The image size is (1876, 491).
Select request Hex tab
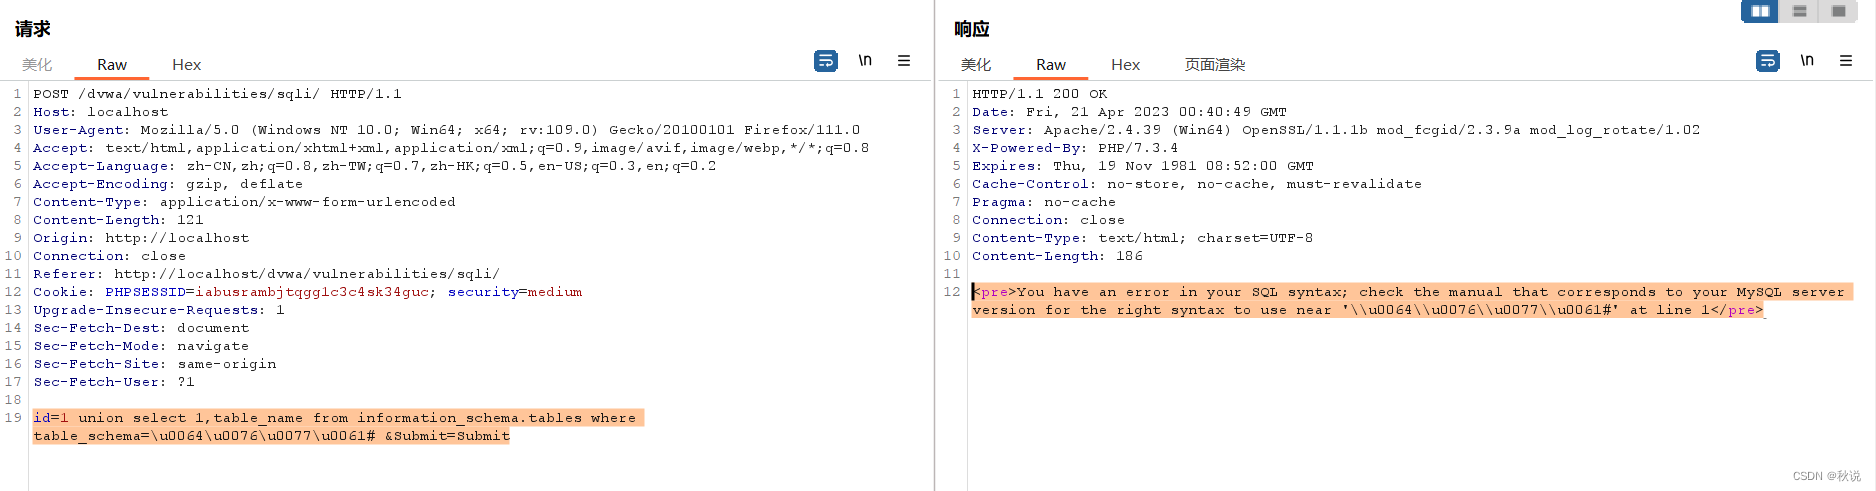(186, 64)
